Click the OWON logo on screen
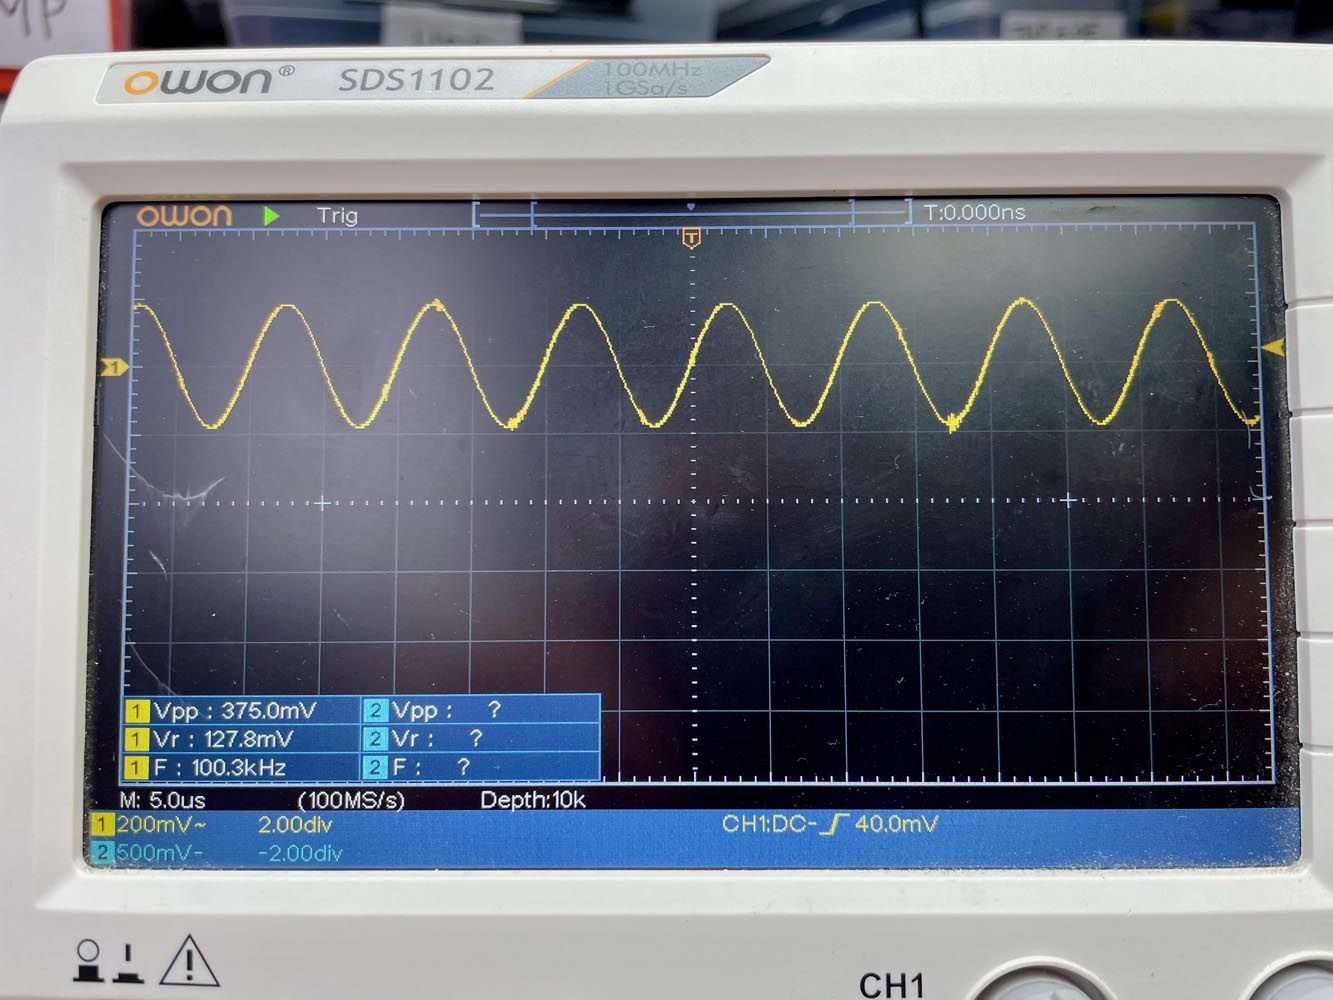The image size is (1333, 1000). (x=184, y=215)
